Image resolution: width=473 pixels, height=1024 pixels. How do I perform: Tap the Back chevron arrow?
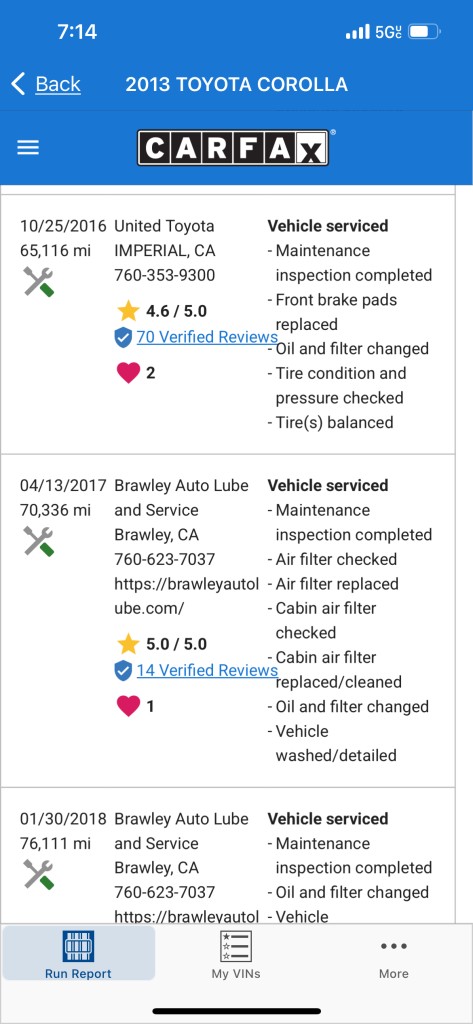pos(18,84)
